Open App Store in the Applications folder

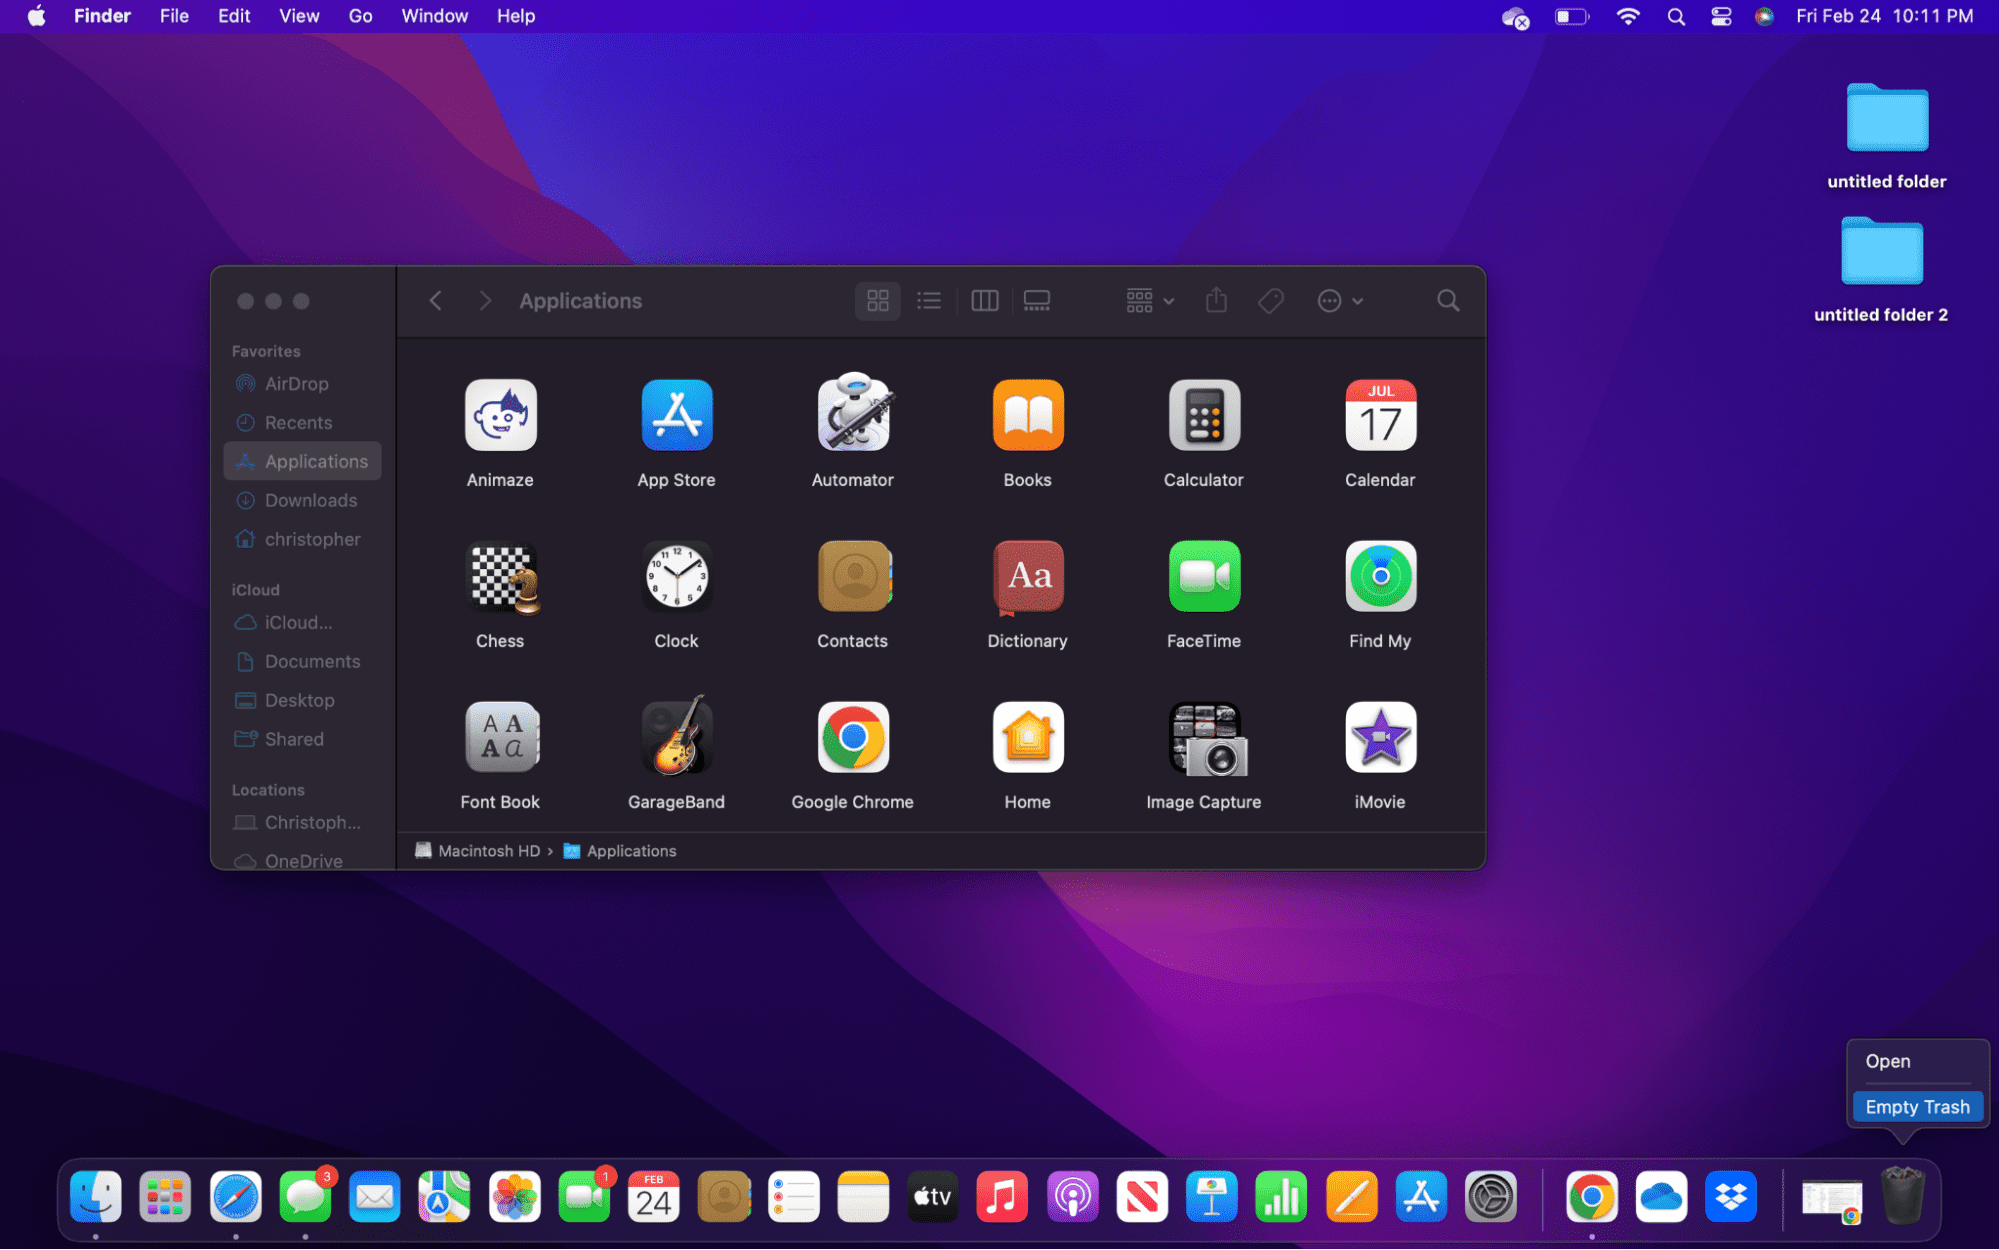click(x=677, y=415)
